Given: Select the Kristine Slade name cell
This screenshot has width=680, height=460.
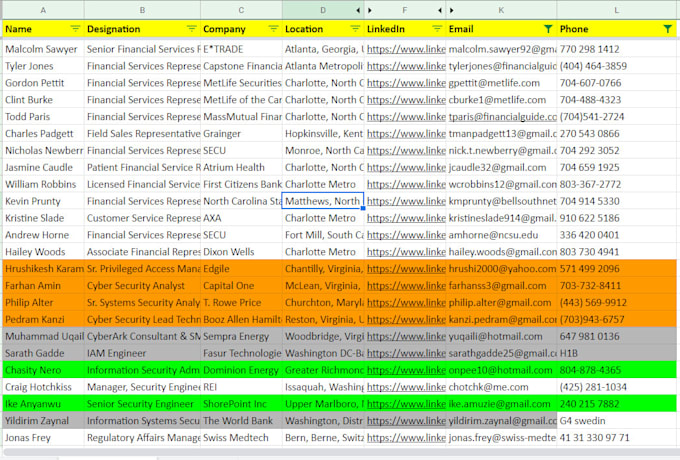Looking at the screenshot, I should [x=43, y=218].
